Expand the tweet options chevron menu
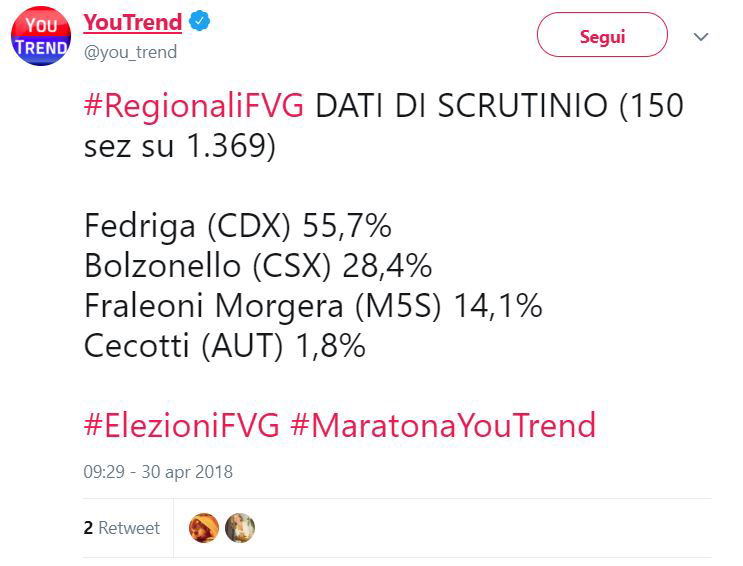743x566 pixels. click(x=701, y=37)
